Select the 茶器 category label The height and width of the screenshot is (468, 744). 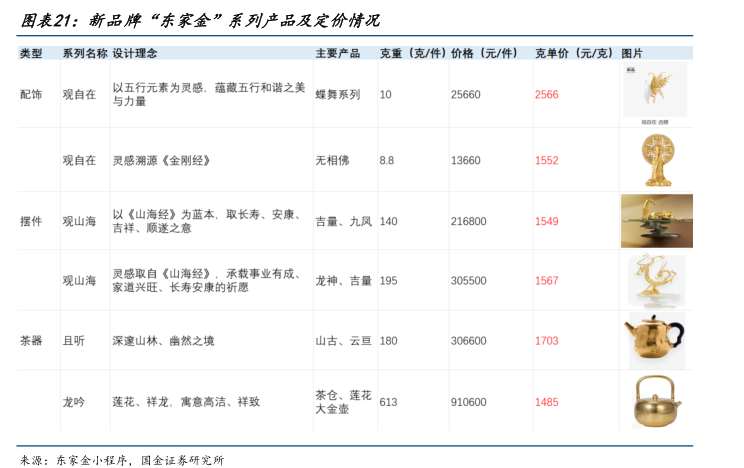click(31, 341)
